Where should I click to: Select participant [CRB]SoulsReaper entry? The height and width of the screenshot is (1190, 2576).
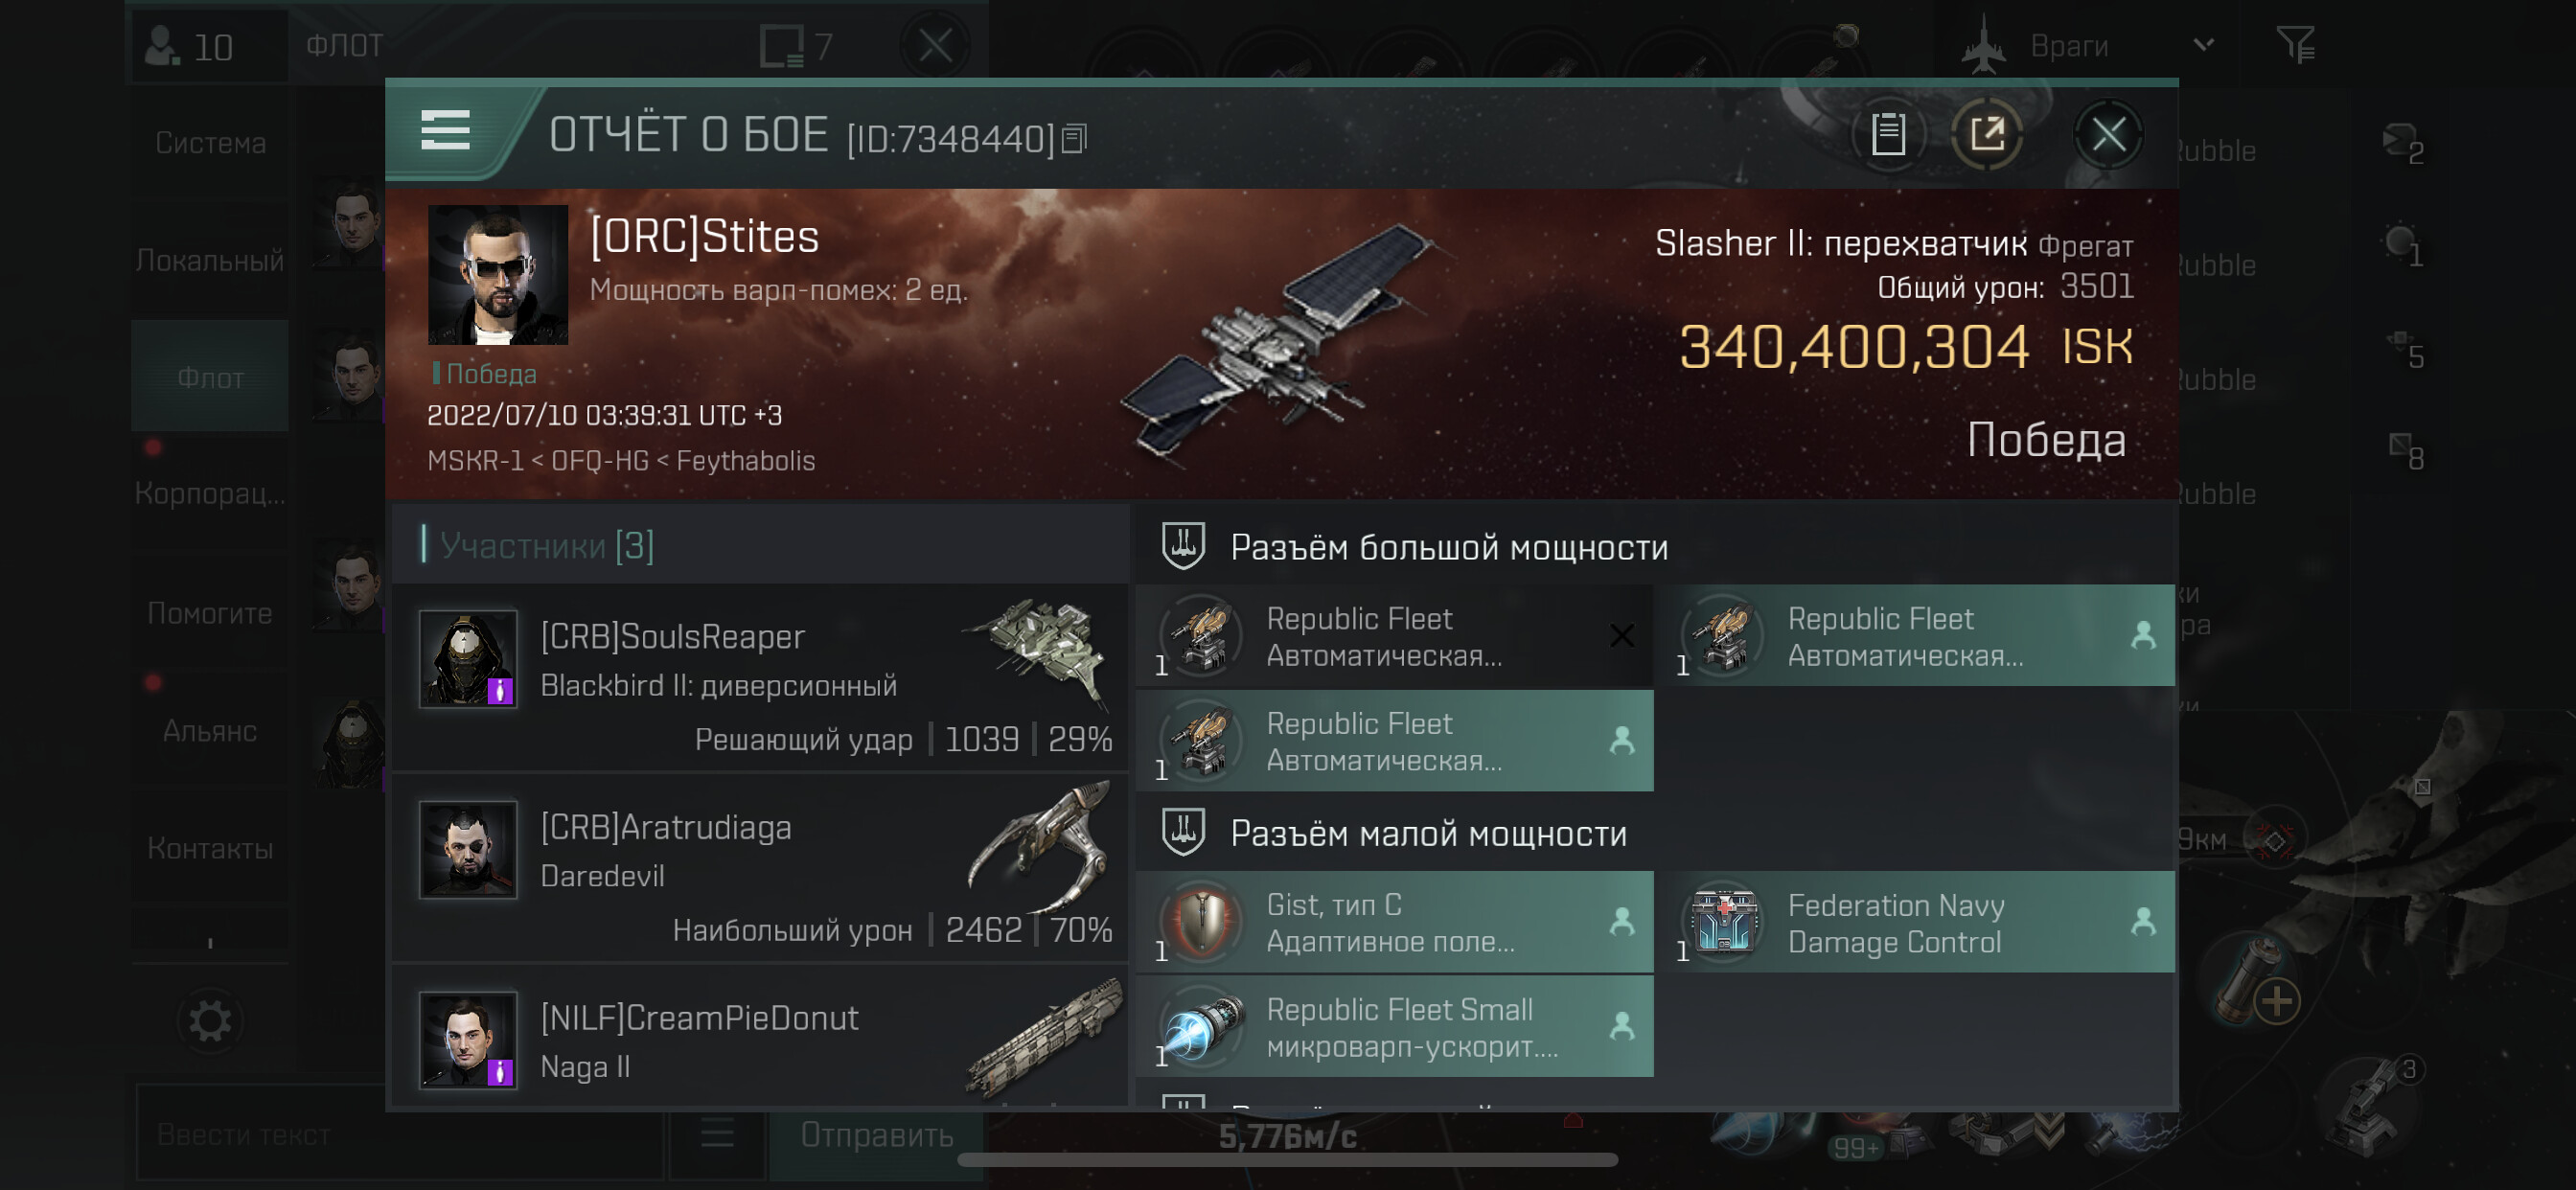pos(762,678)
